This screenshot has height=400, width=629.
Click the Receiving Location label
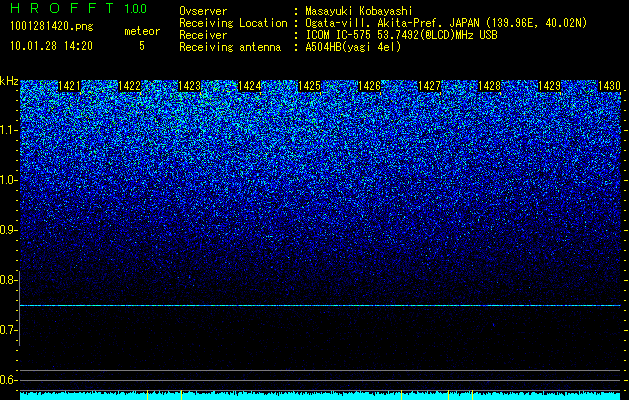(233, 23)
